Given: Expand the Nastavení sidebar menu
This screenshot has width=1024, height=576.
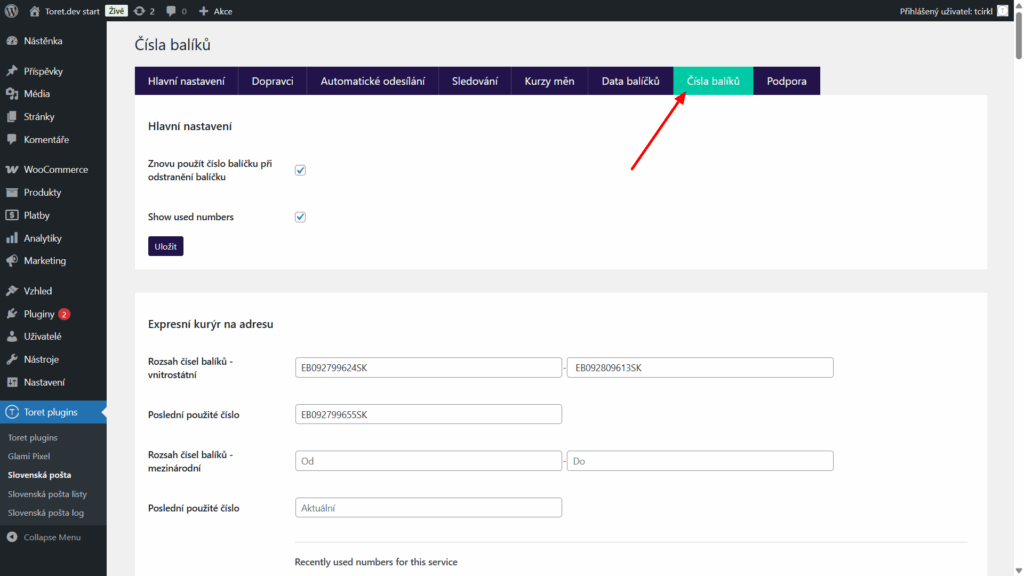Looking at the screenshot, I should pos(44,383).
